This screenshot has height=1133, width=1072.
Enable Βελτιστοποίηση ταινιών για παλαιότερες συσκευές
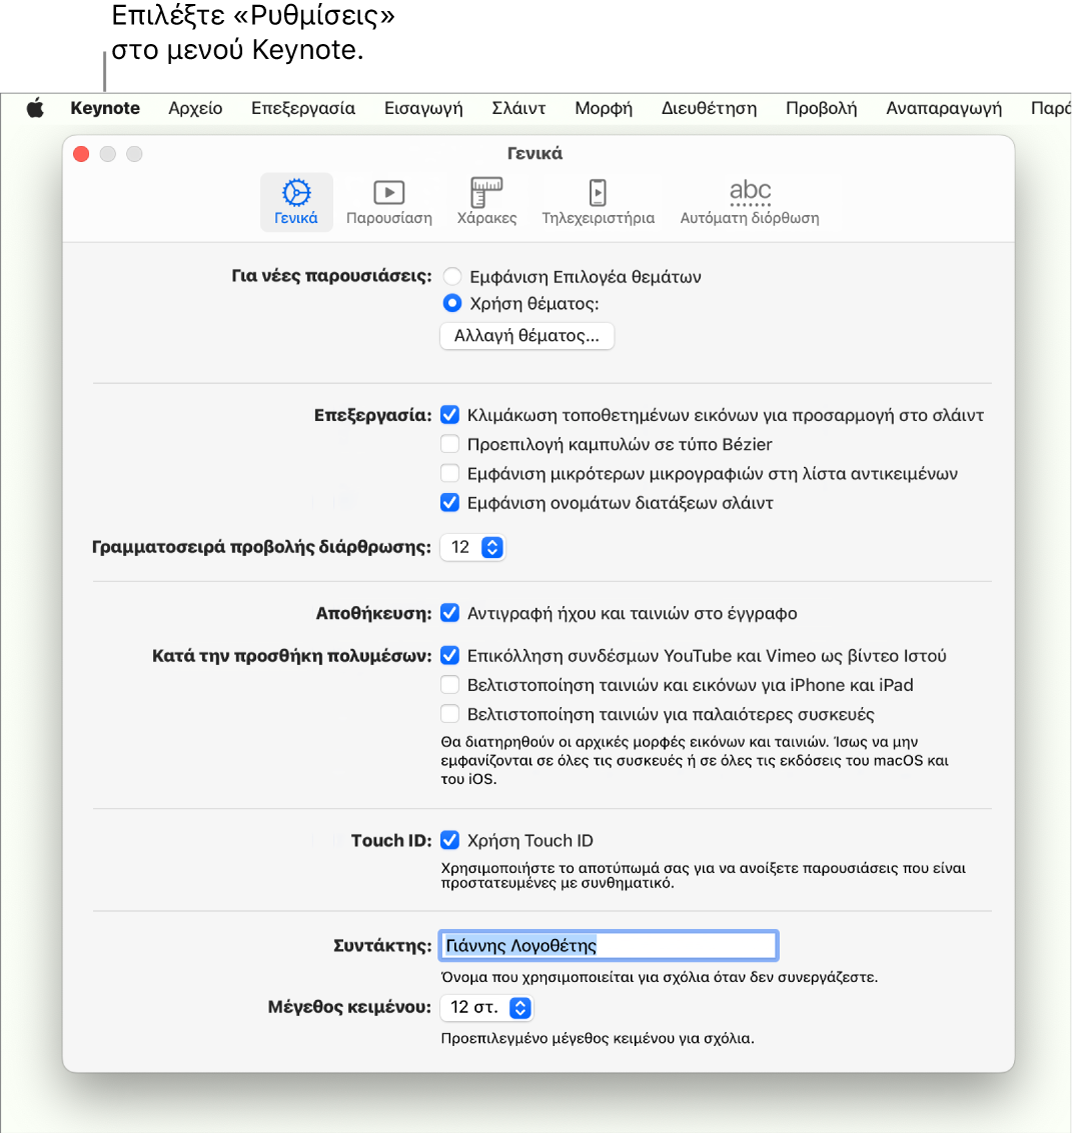(x=450, y=714)
